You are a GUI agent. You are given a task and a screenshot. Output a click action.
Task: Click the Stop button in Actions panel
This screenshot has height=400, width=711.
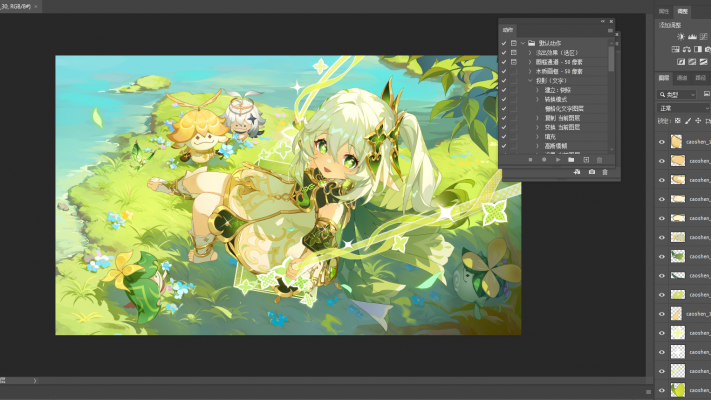[529, 159]
